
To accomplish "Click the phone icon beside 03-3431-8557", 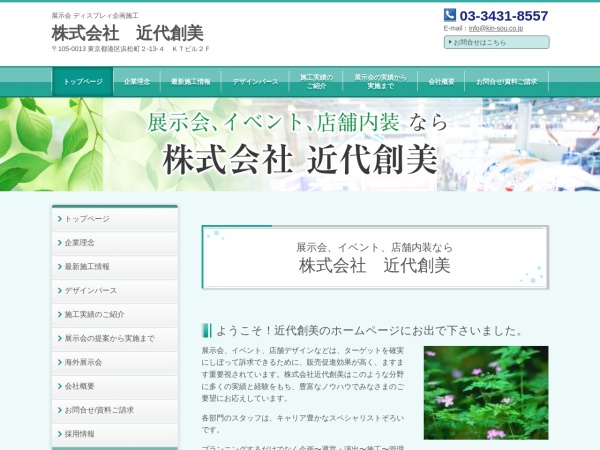I will point(450,15).
